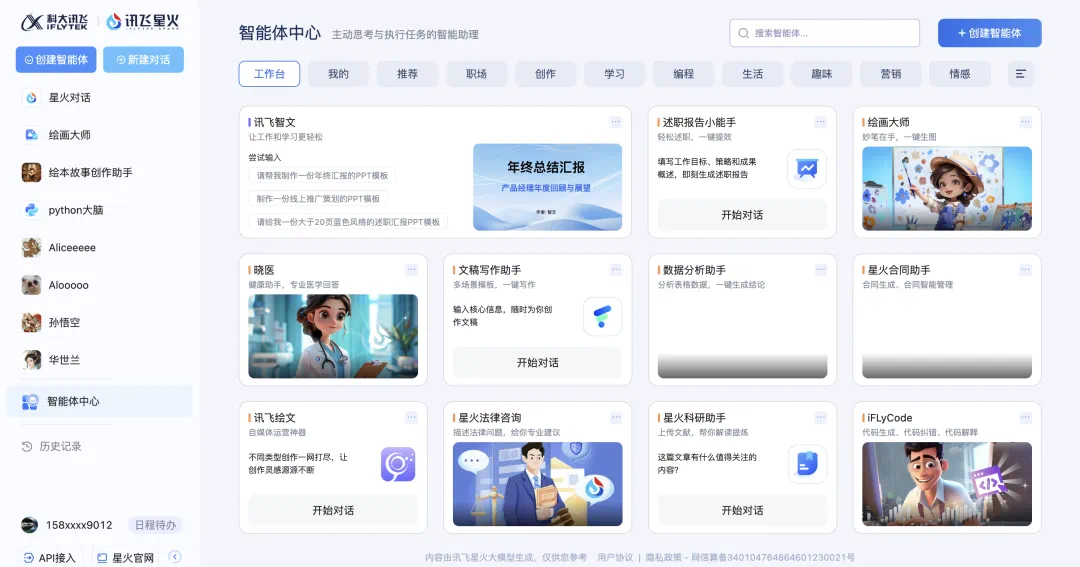The image size is (1080, 567).
Task: Click 开始对话 on the 文稿写作助手 card
Action: point(537,362)
